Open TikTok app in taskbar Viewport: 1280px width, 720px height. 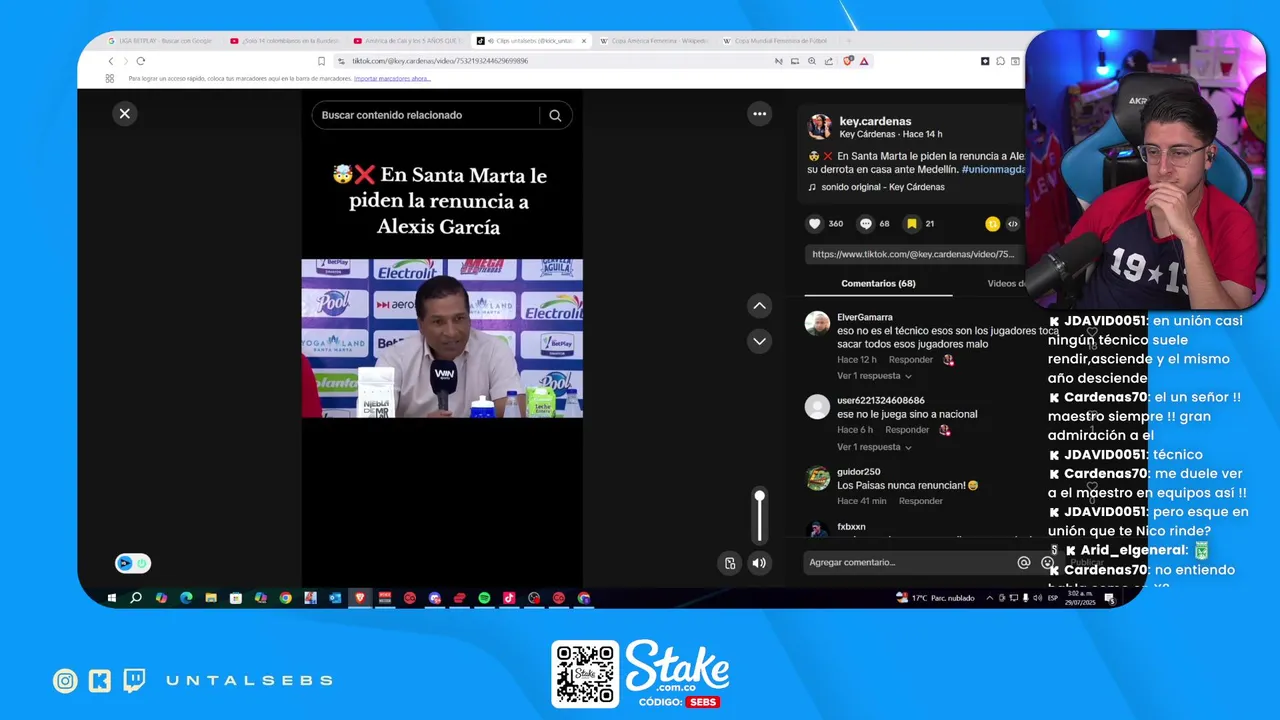pos(509,598)
